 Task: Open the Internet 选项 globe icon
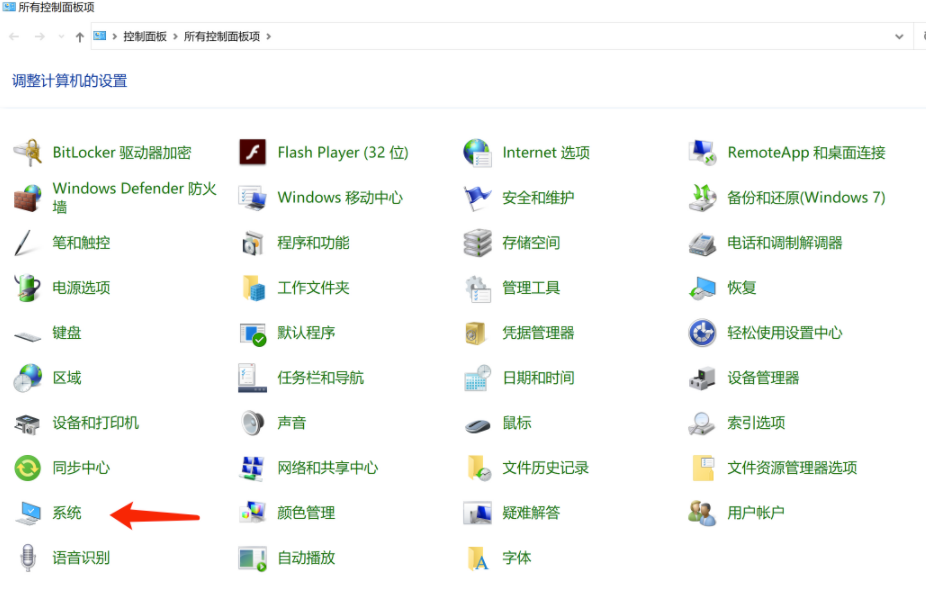[477, 152]
